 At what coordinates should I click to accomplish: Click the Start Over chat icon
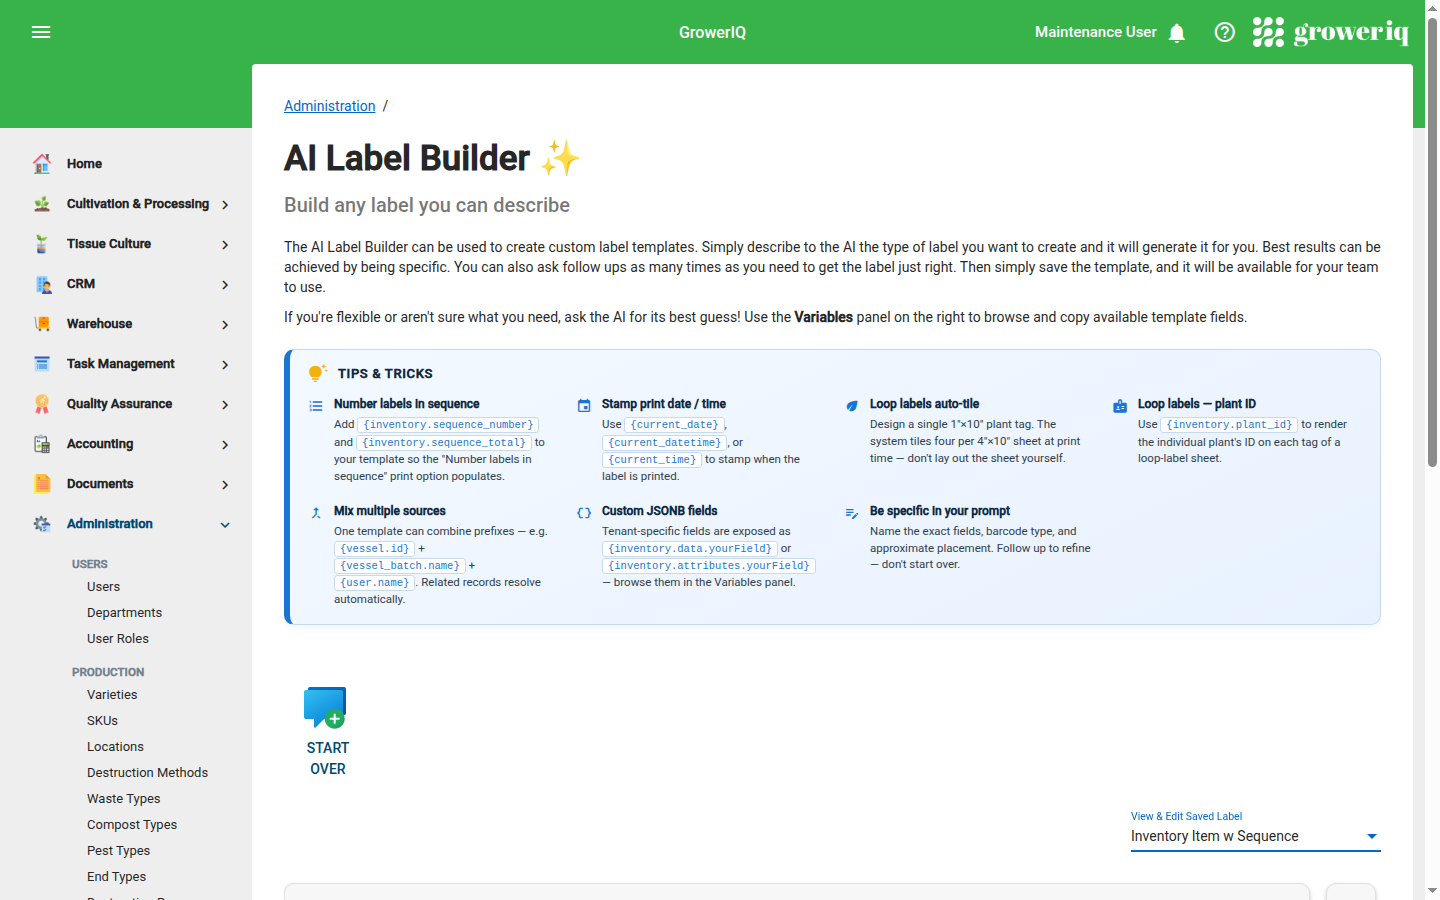pyautogui.click(x=326, y=707)
